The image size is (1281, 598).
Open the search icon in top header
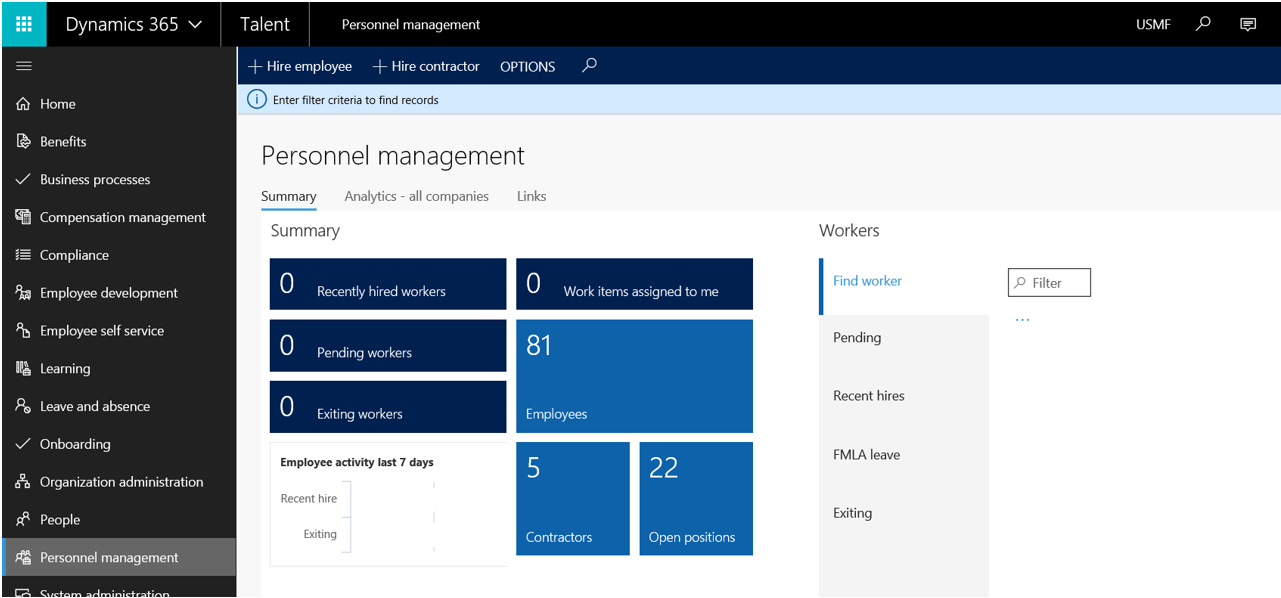[1204, 24]
